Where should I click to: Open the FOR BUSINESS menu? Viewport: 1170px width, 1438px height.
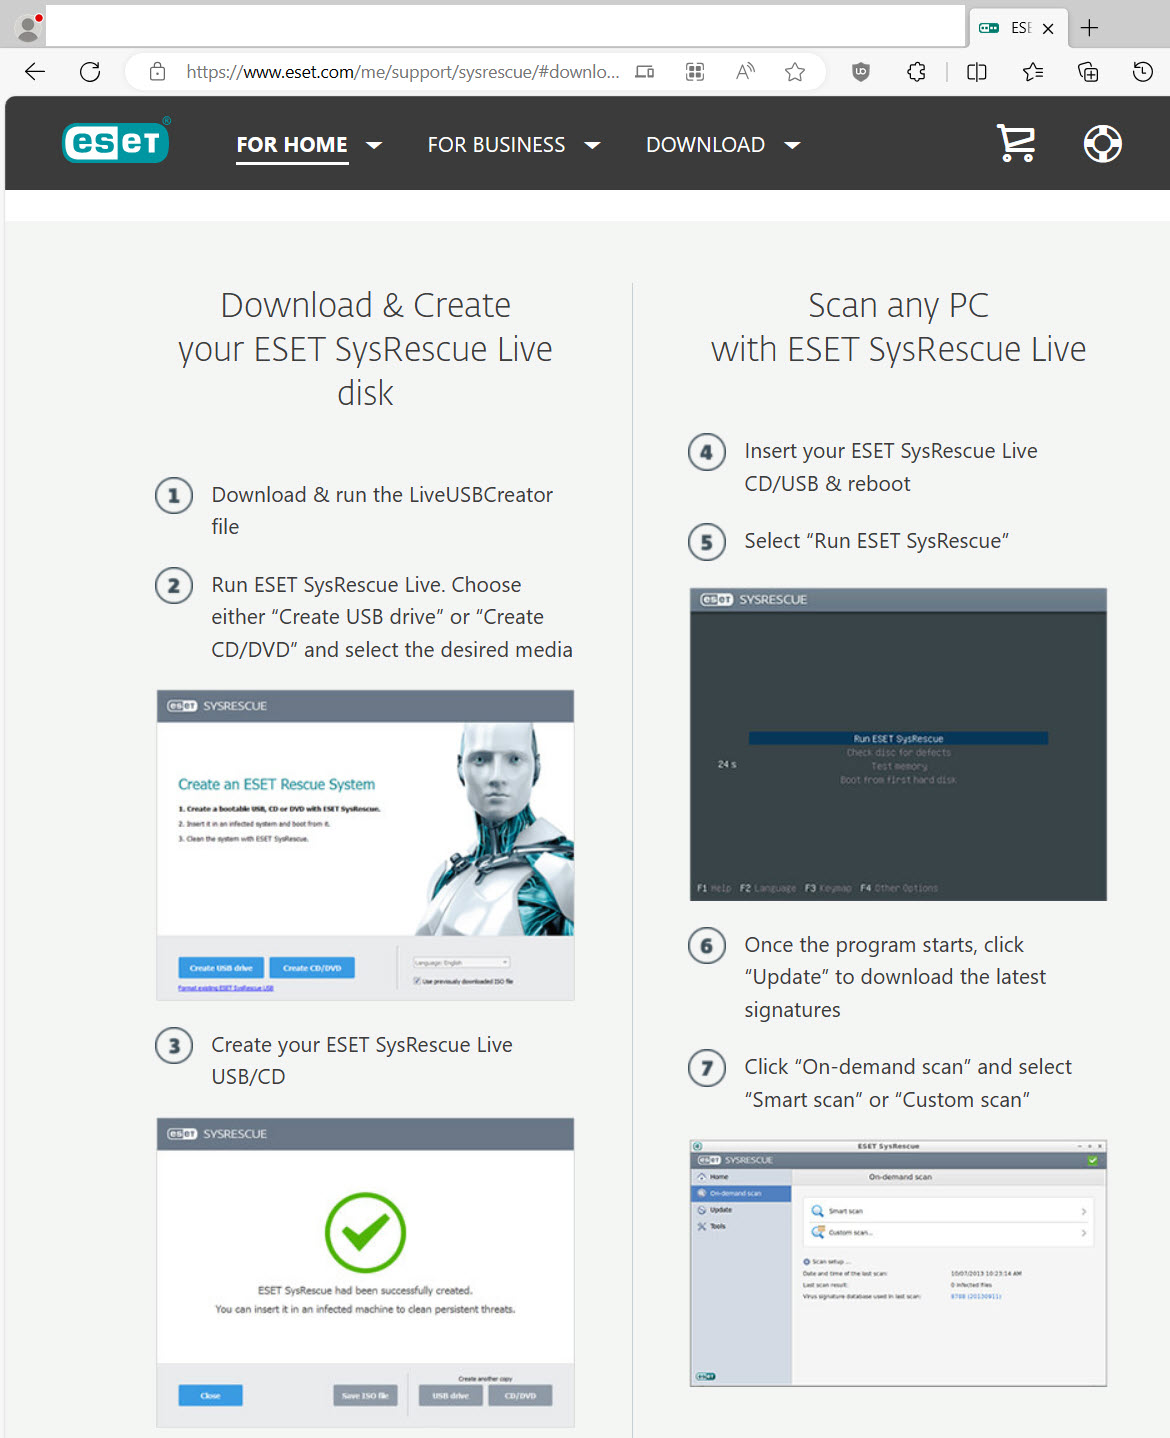[496, 145]
